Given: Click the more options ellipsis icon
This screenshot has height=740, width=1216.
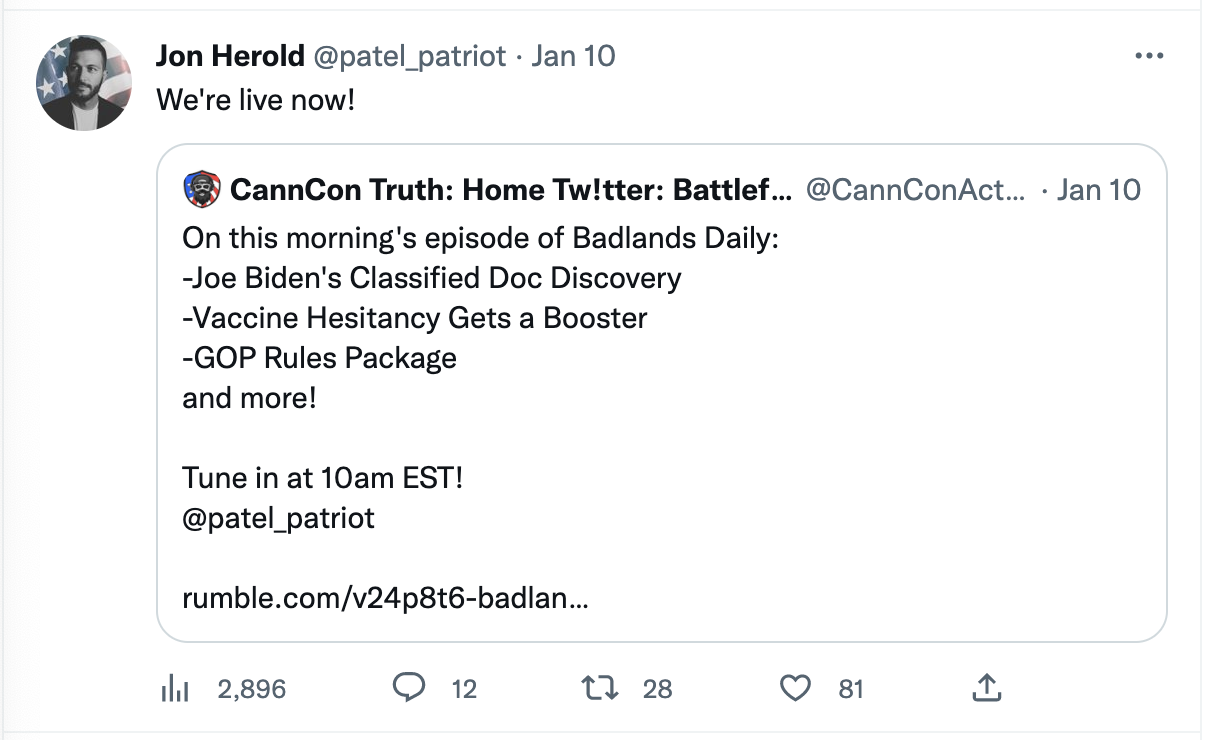Looking at the screenshot, I should click(x=1148, y=55).
